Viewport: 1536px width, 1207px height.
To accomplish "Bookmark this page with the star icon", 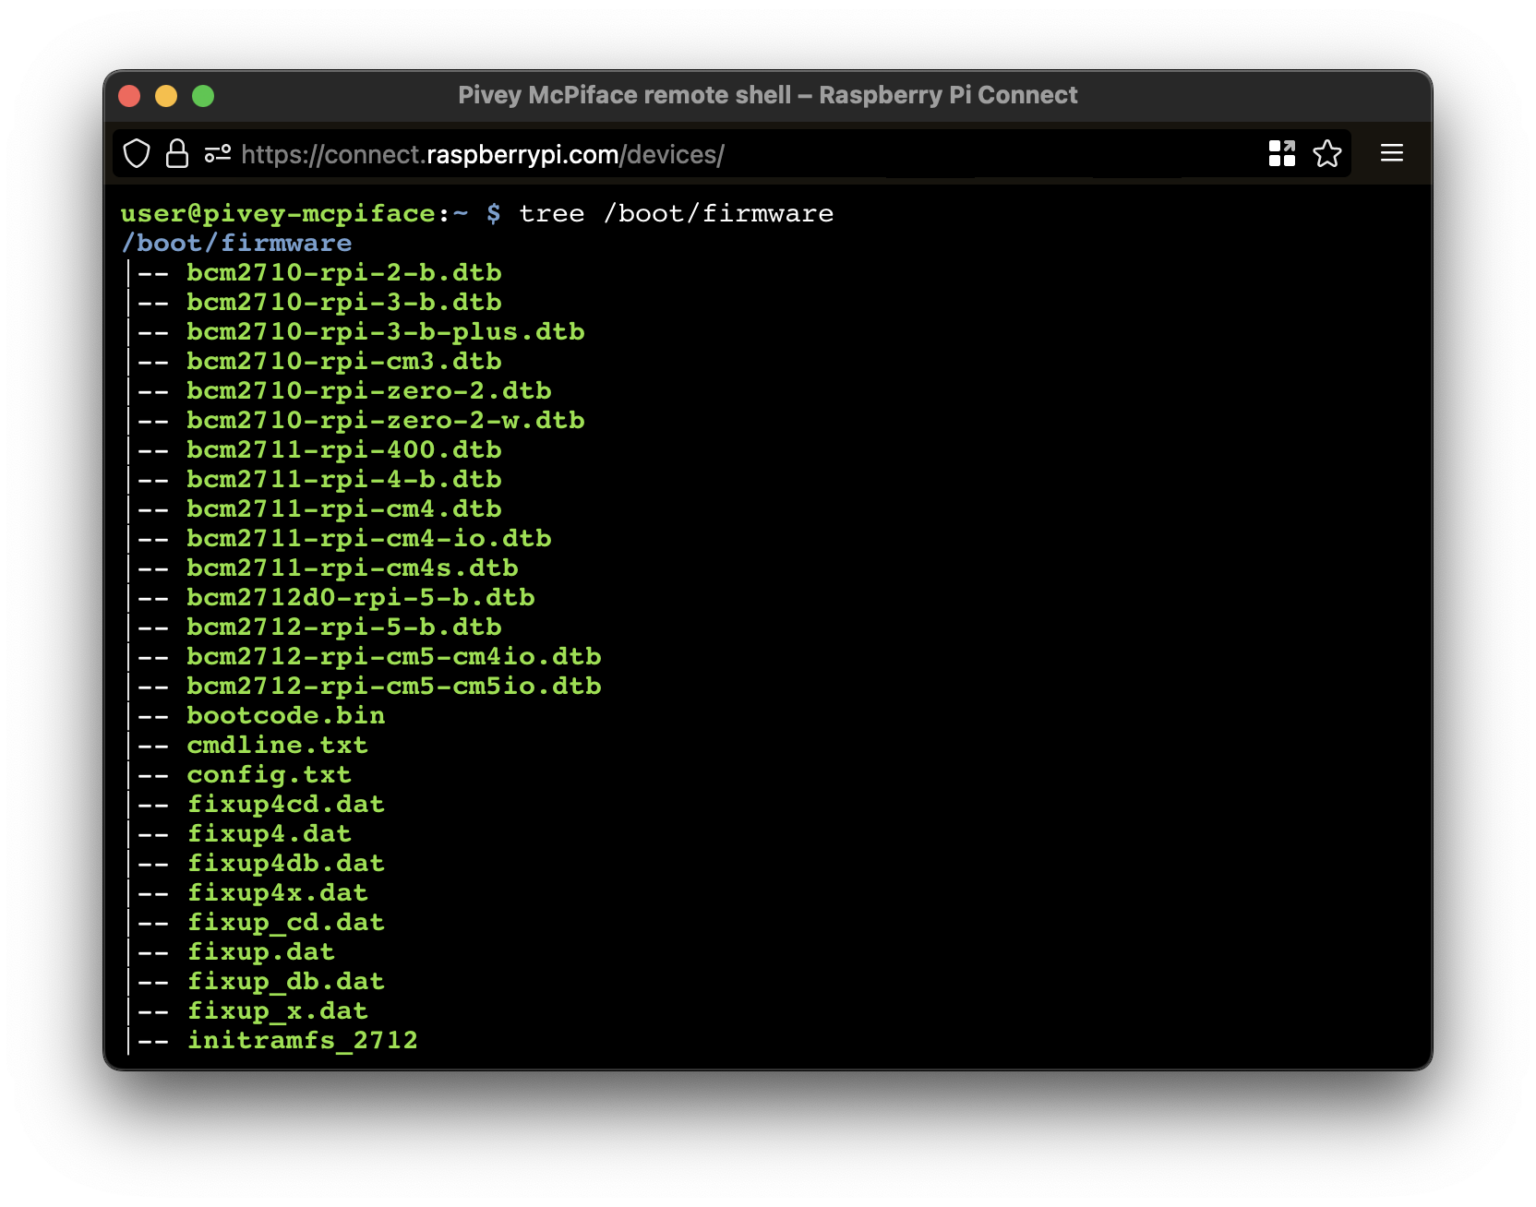I will [1327, 153].
